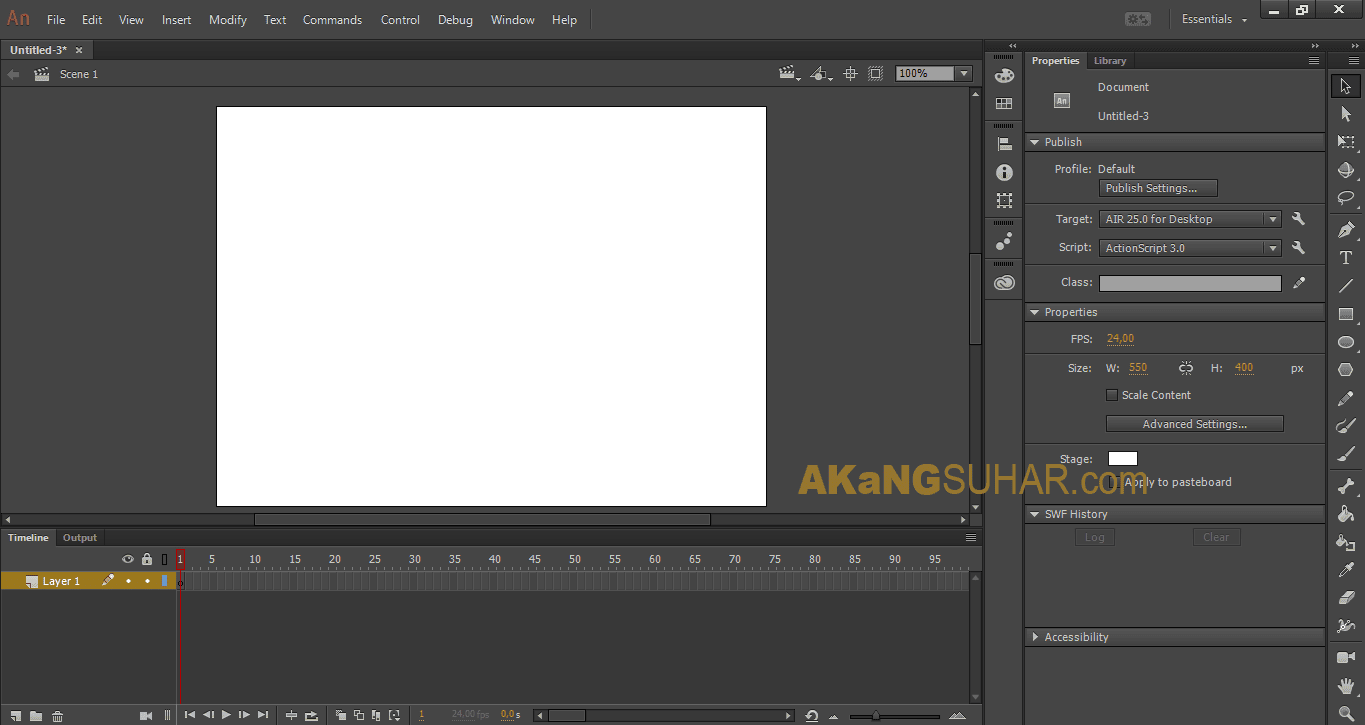Collapse the Publish section

[1035, 142]
